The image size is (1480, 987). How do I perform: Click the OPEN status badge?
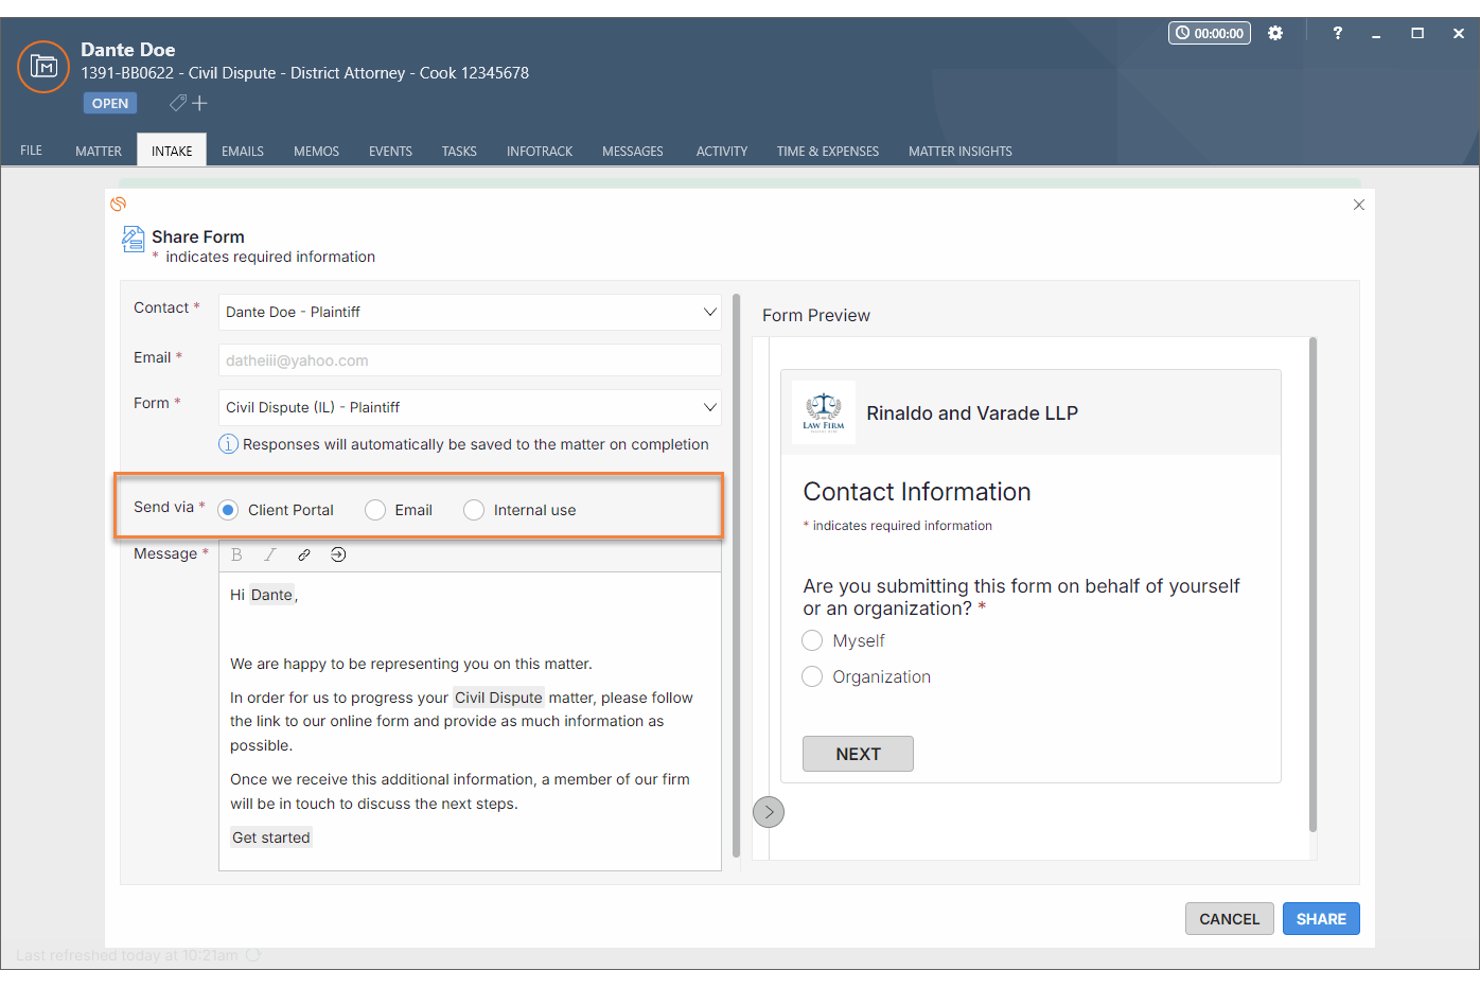[x=110, y=103]
